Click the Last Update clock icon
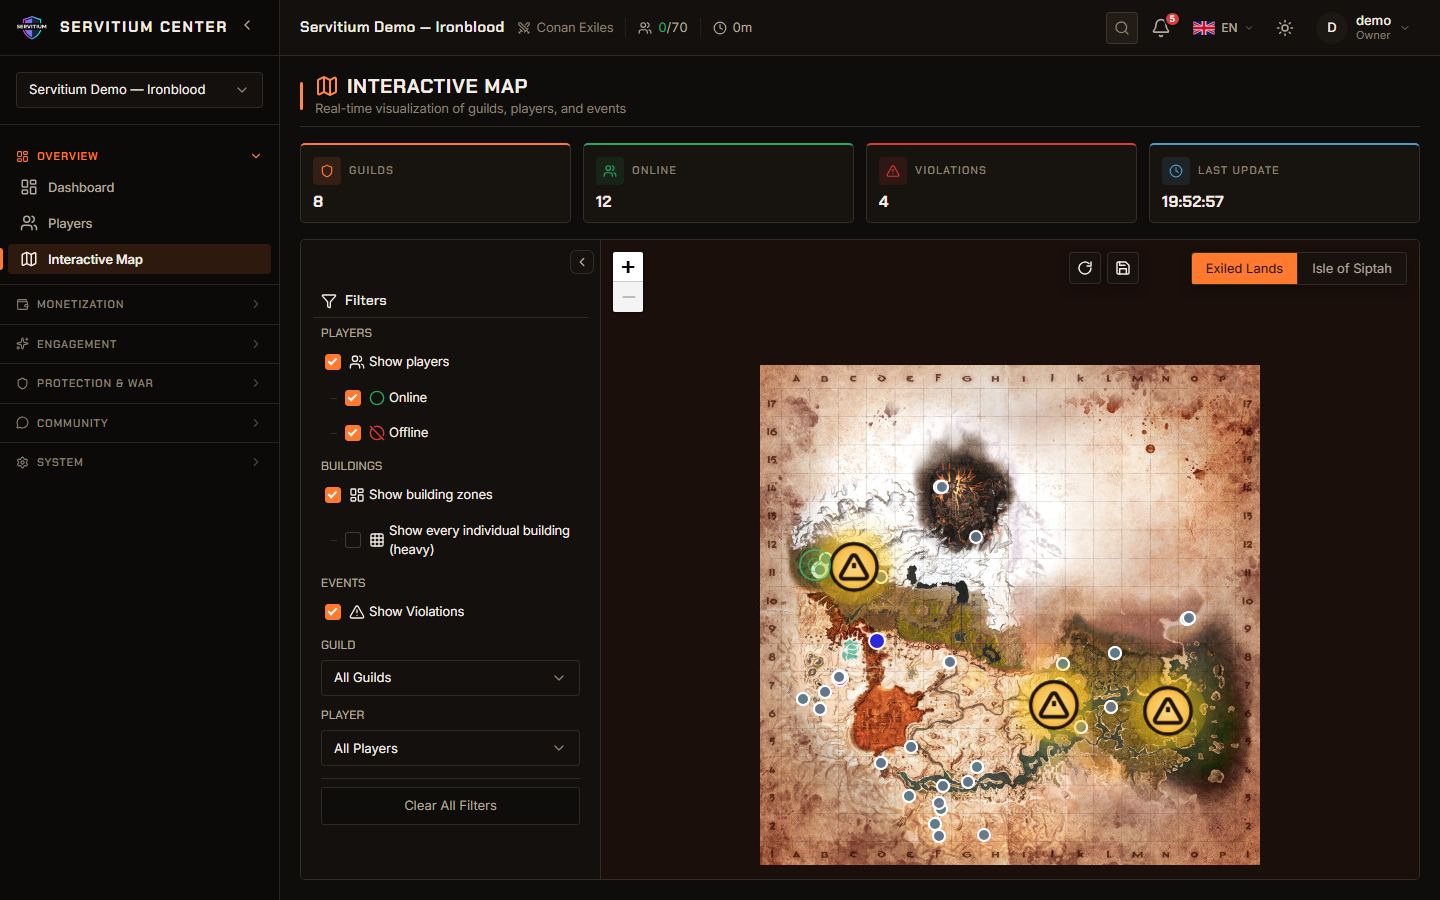Viewport: 1440px width, 900px height. pyautogui.click(x=1175, y=171)
